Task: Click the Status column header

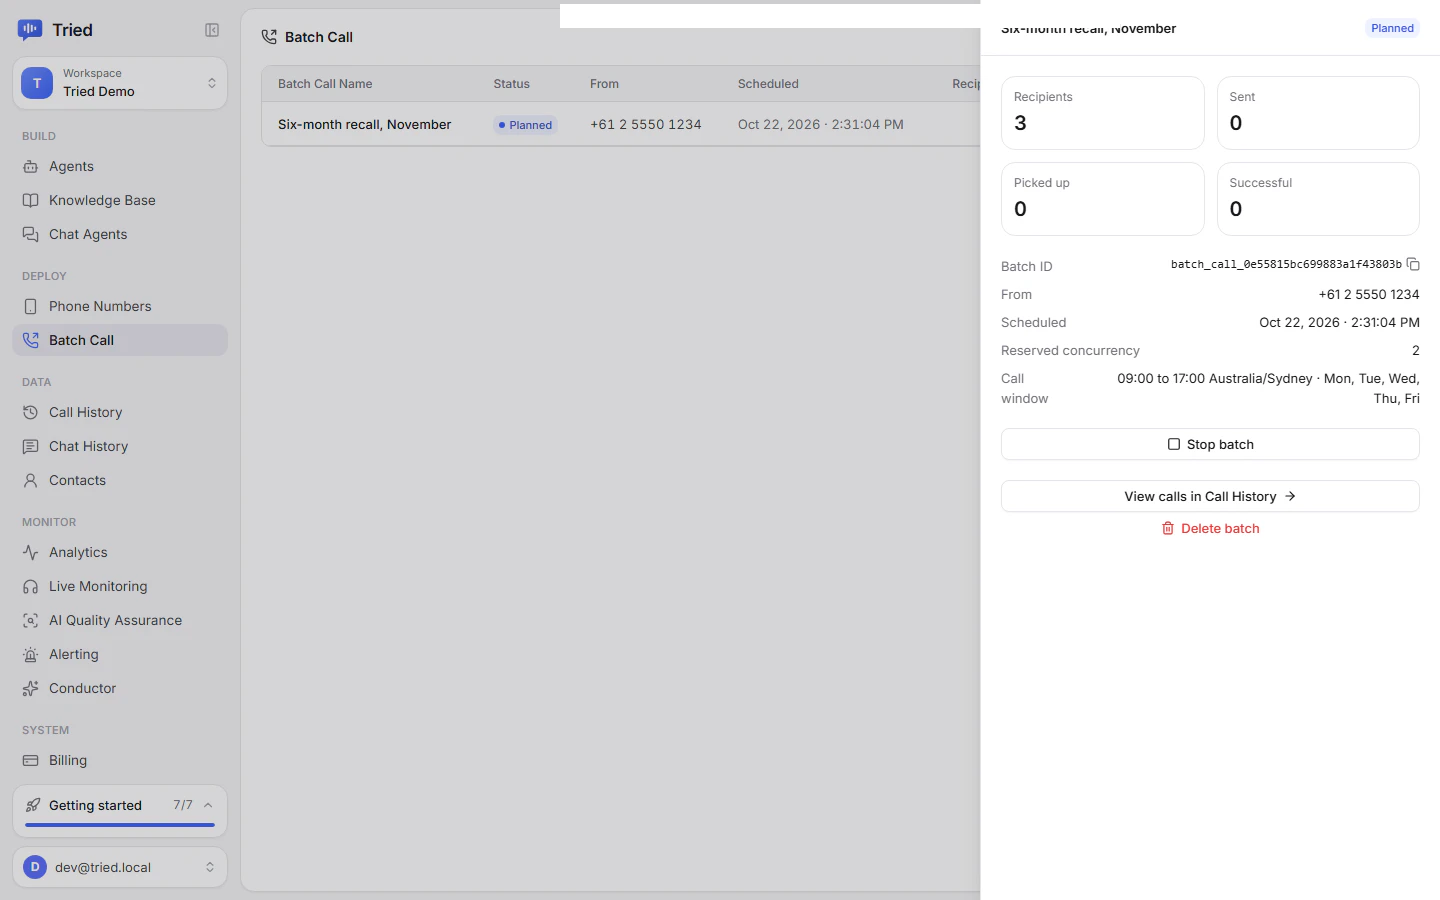Action: [511, 84]
